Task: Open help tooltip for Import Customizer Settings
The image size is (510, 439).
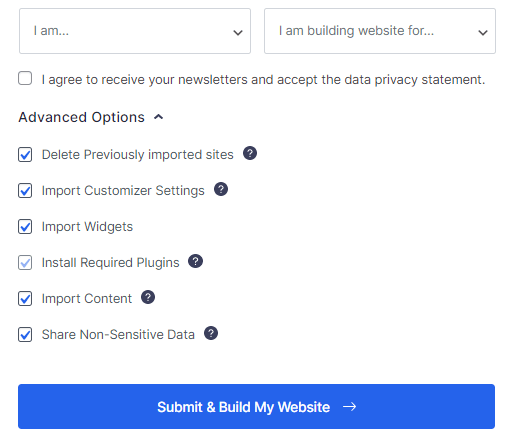Action: tap(221, 189)
